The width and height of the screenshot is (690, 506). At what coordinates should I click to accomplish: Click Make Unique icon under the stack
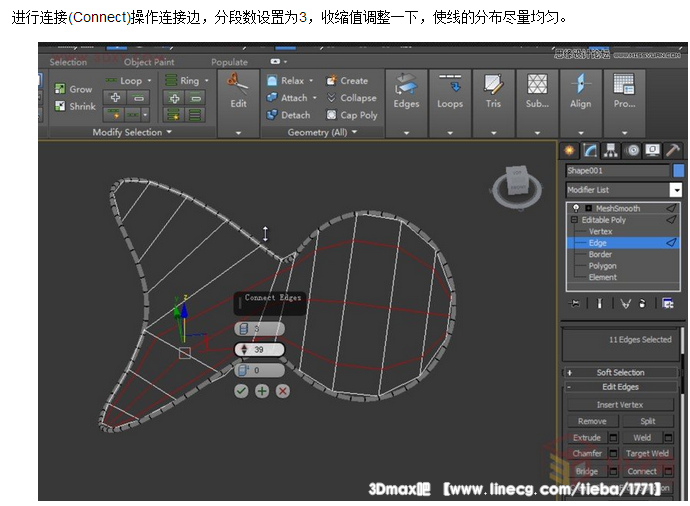click(x=625, y=303)
